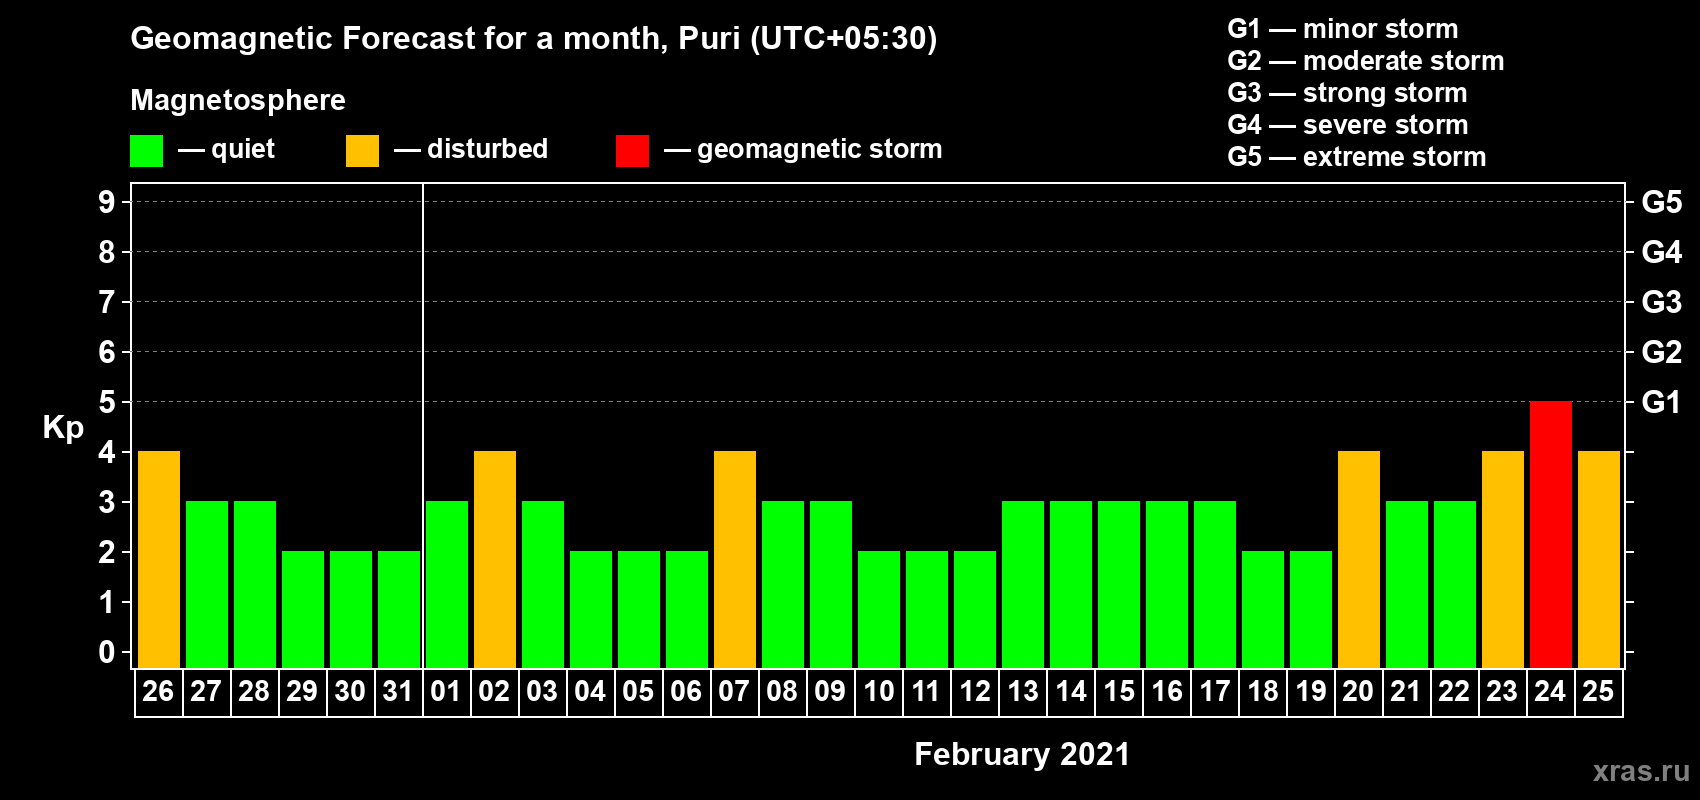Click date label 06 on the axis
Image resolution: width=1700 pixels, height=800 pixels.
(x=686, y=691)
